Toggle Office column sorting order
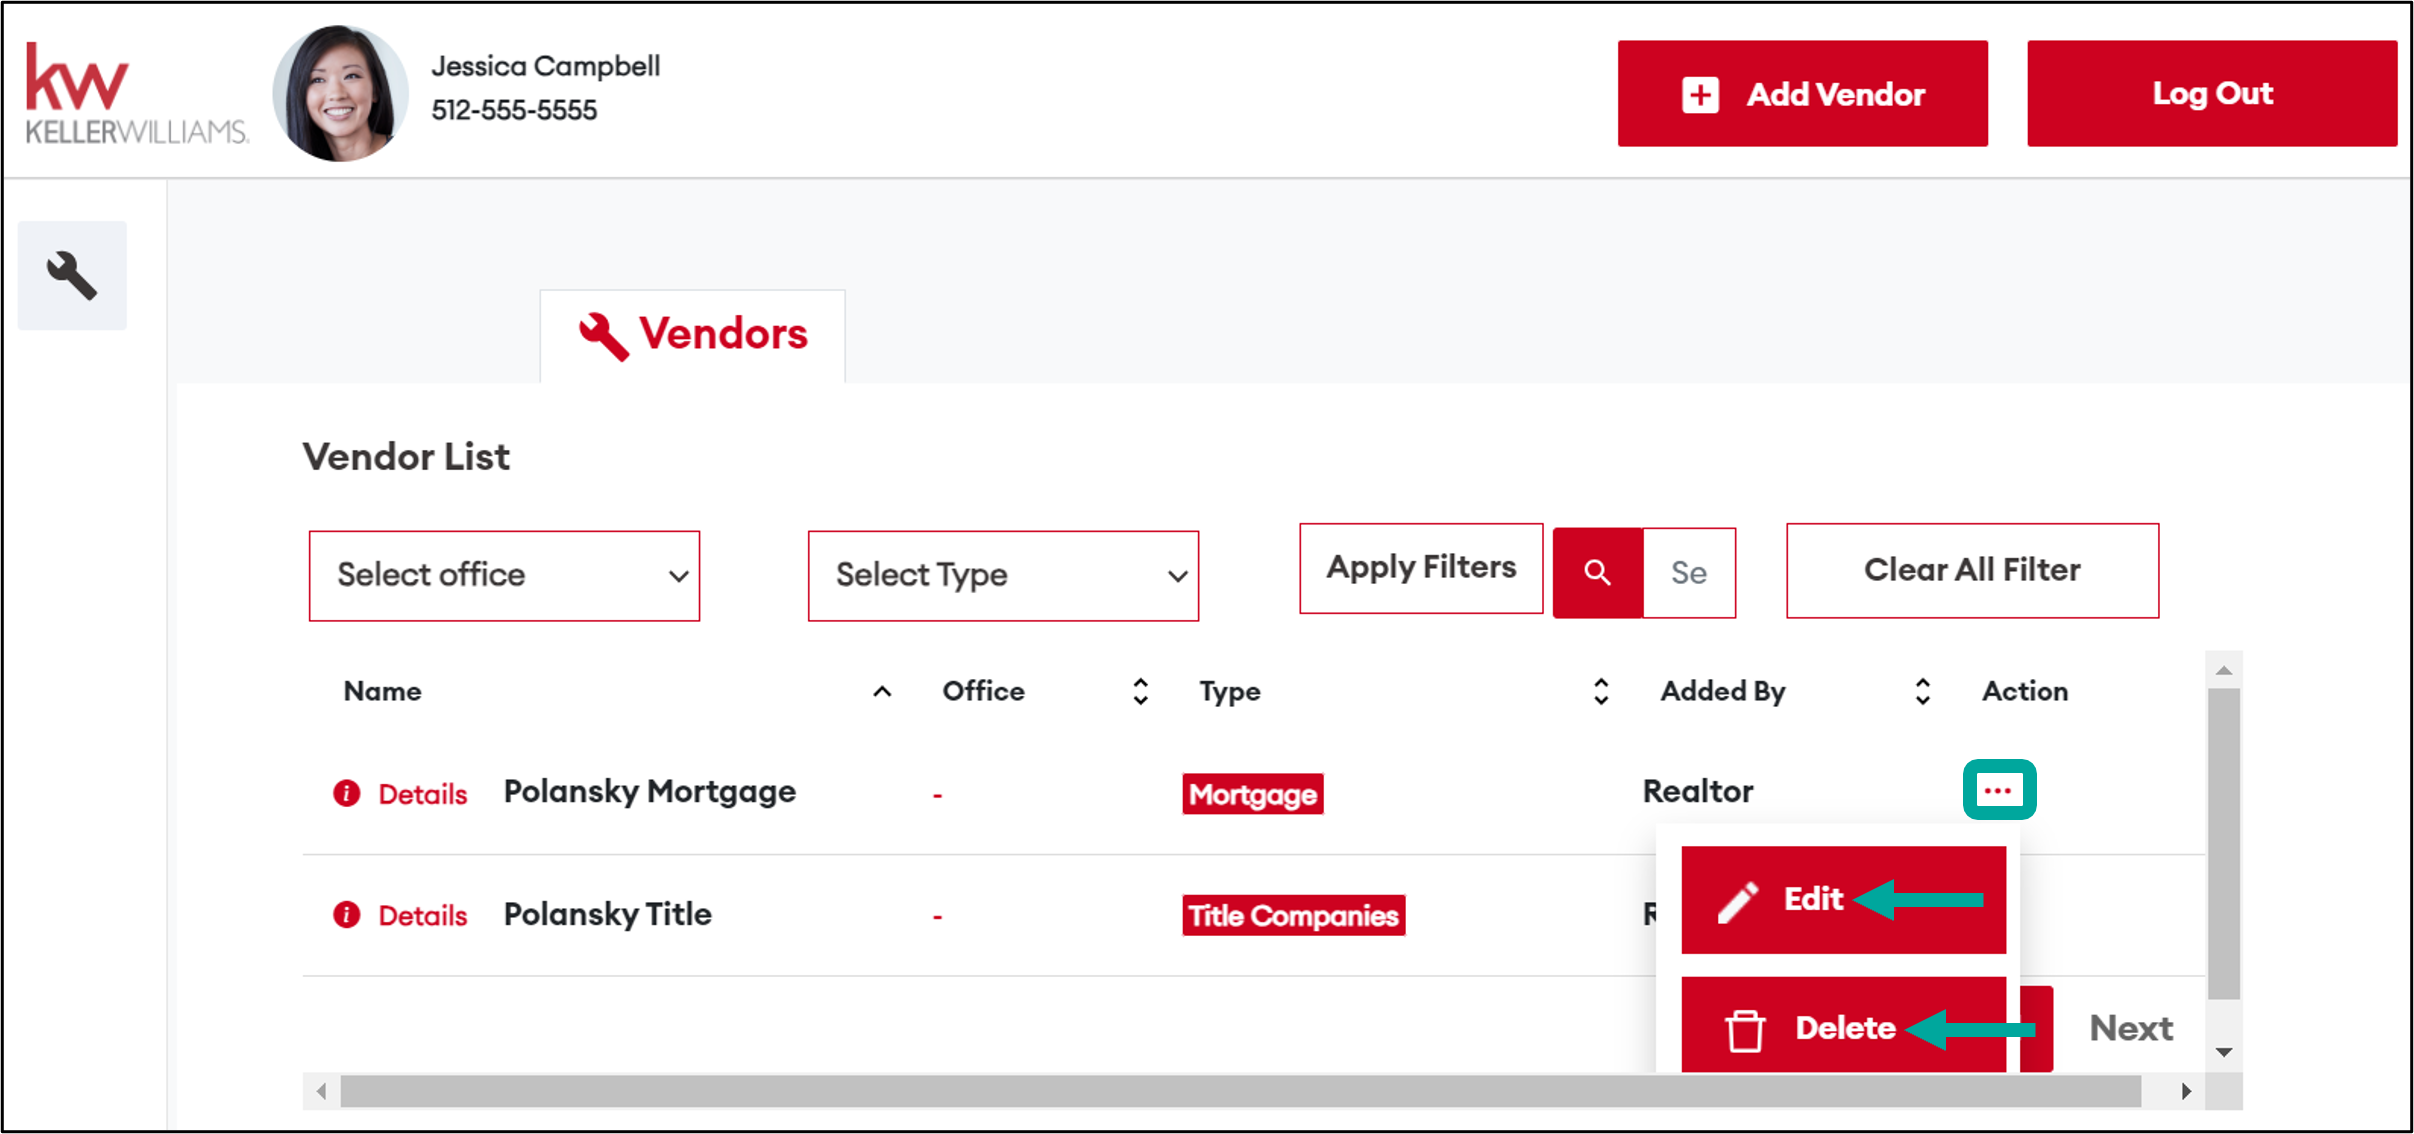 coord(1139,691)
